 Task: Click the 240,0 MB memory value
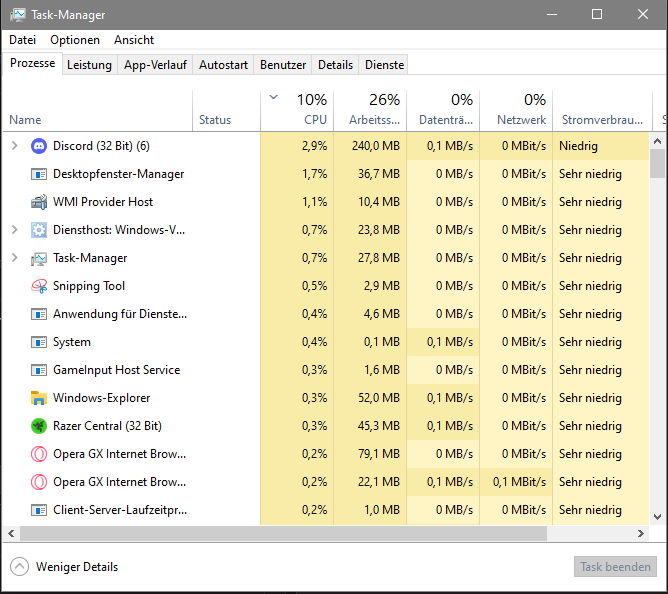click(376, 146)
